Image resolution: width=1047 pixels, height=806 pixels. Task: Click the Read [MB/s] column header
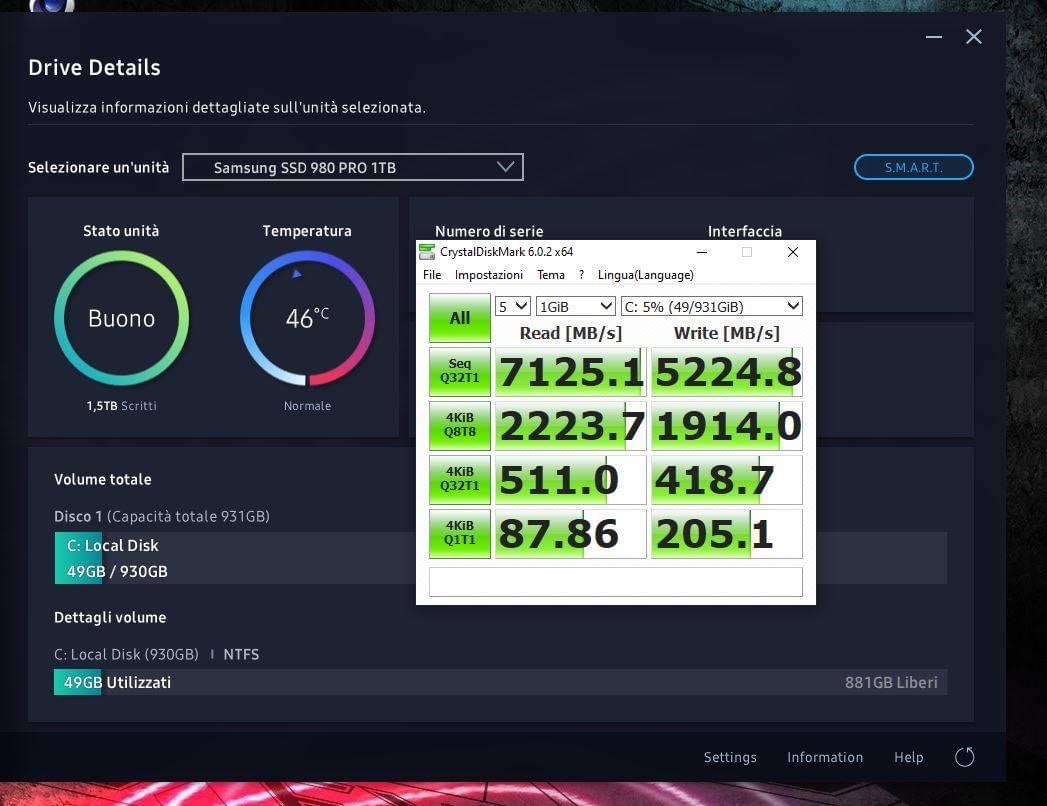click(x=570, y=333)
